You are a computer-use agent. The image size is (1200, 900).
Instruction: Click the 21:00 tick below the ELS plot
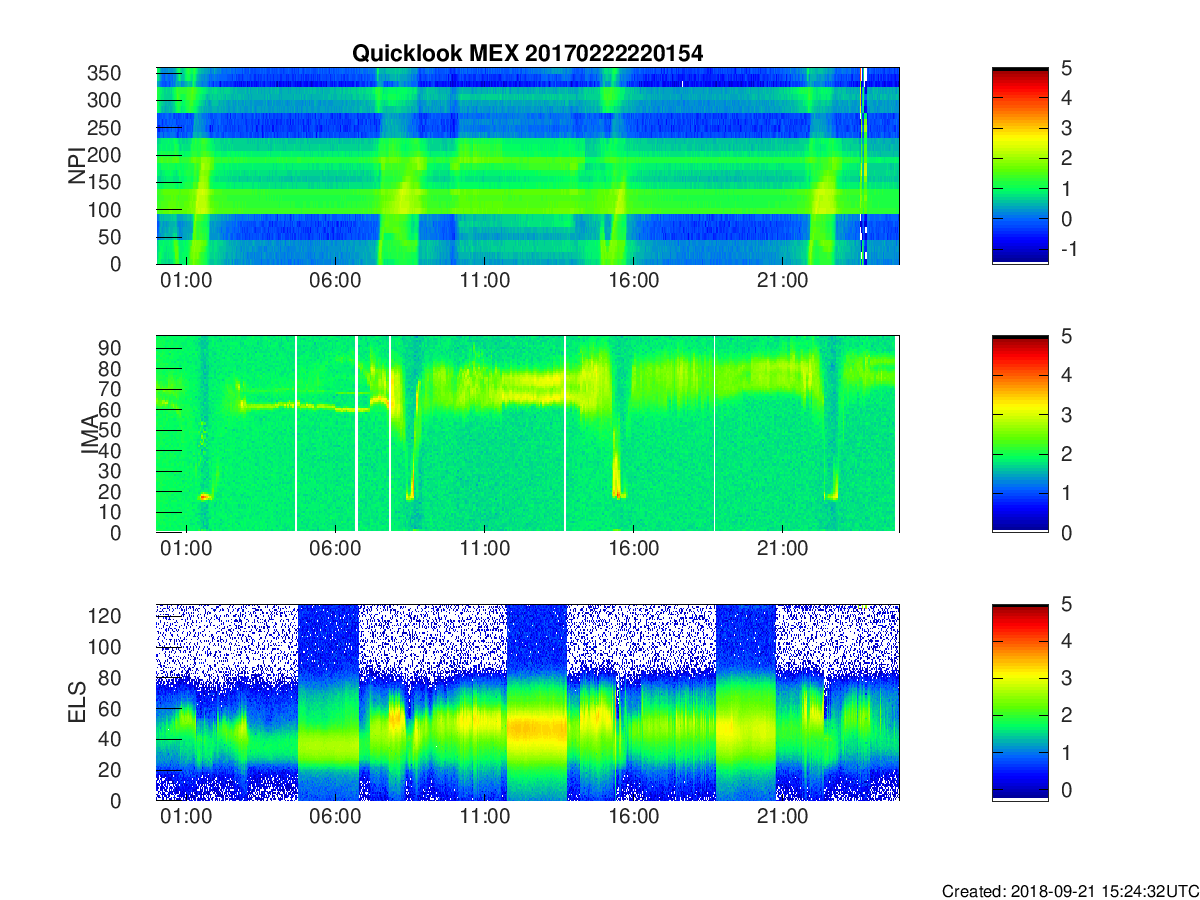coord(782,817)
